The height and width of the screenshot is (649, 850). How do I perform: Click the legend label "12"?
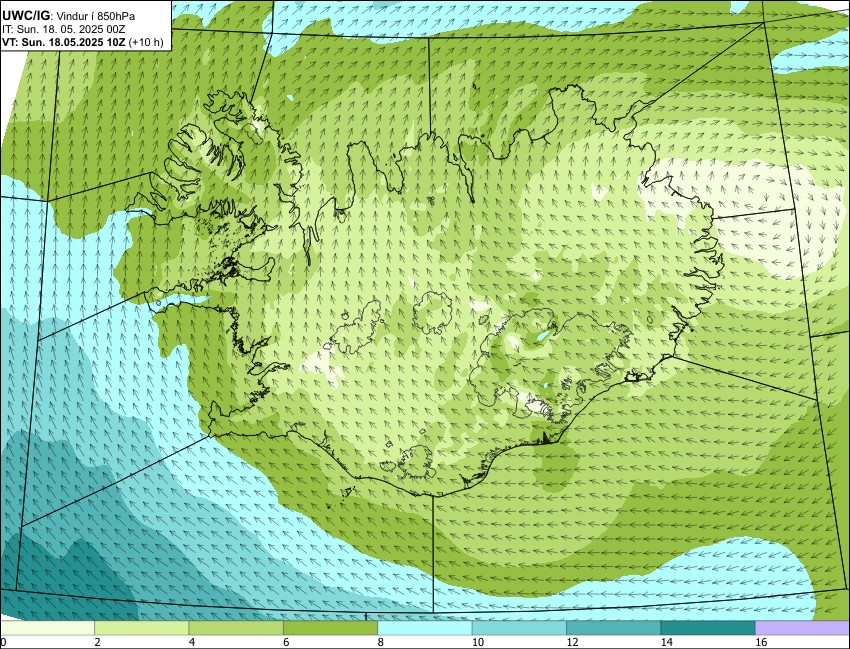(x=571, y=642)
